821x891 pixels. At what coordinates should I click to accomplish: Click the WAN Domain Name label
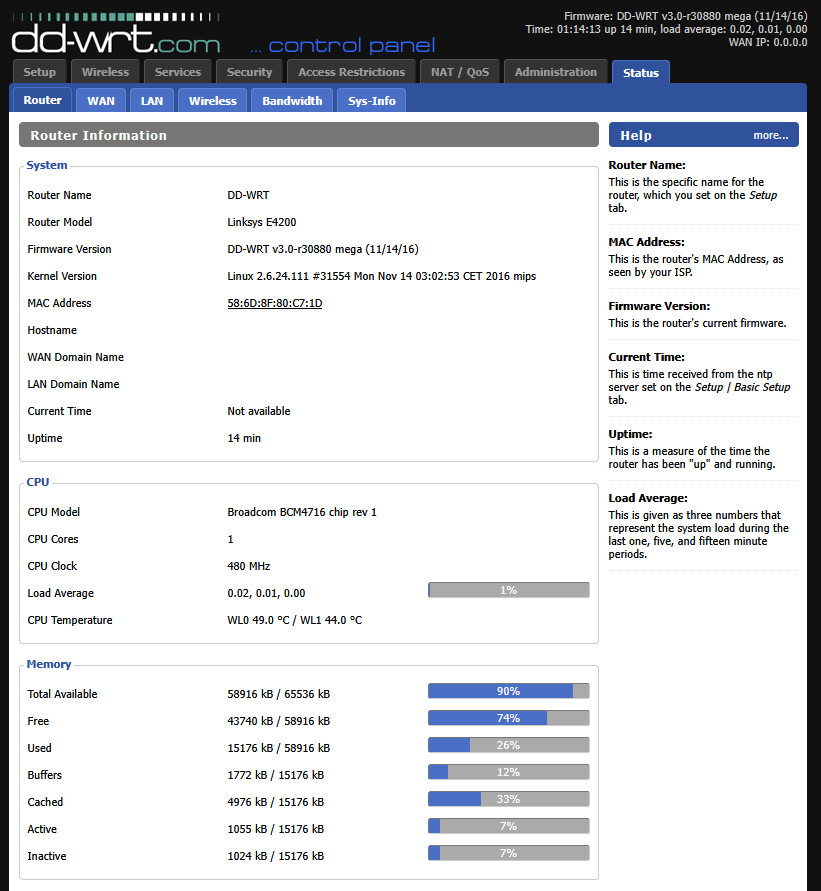76,357
